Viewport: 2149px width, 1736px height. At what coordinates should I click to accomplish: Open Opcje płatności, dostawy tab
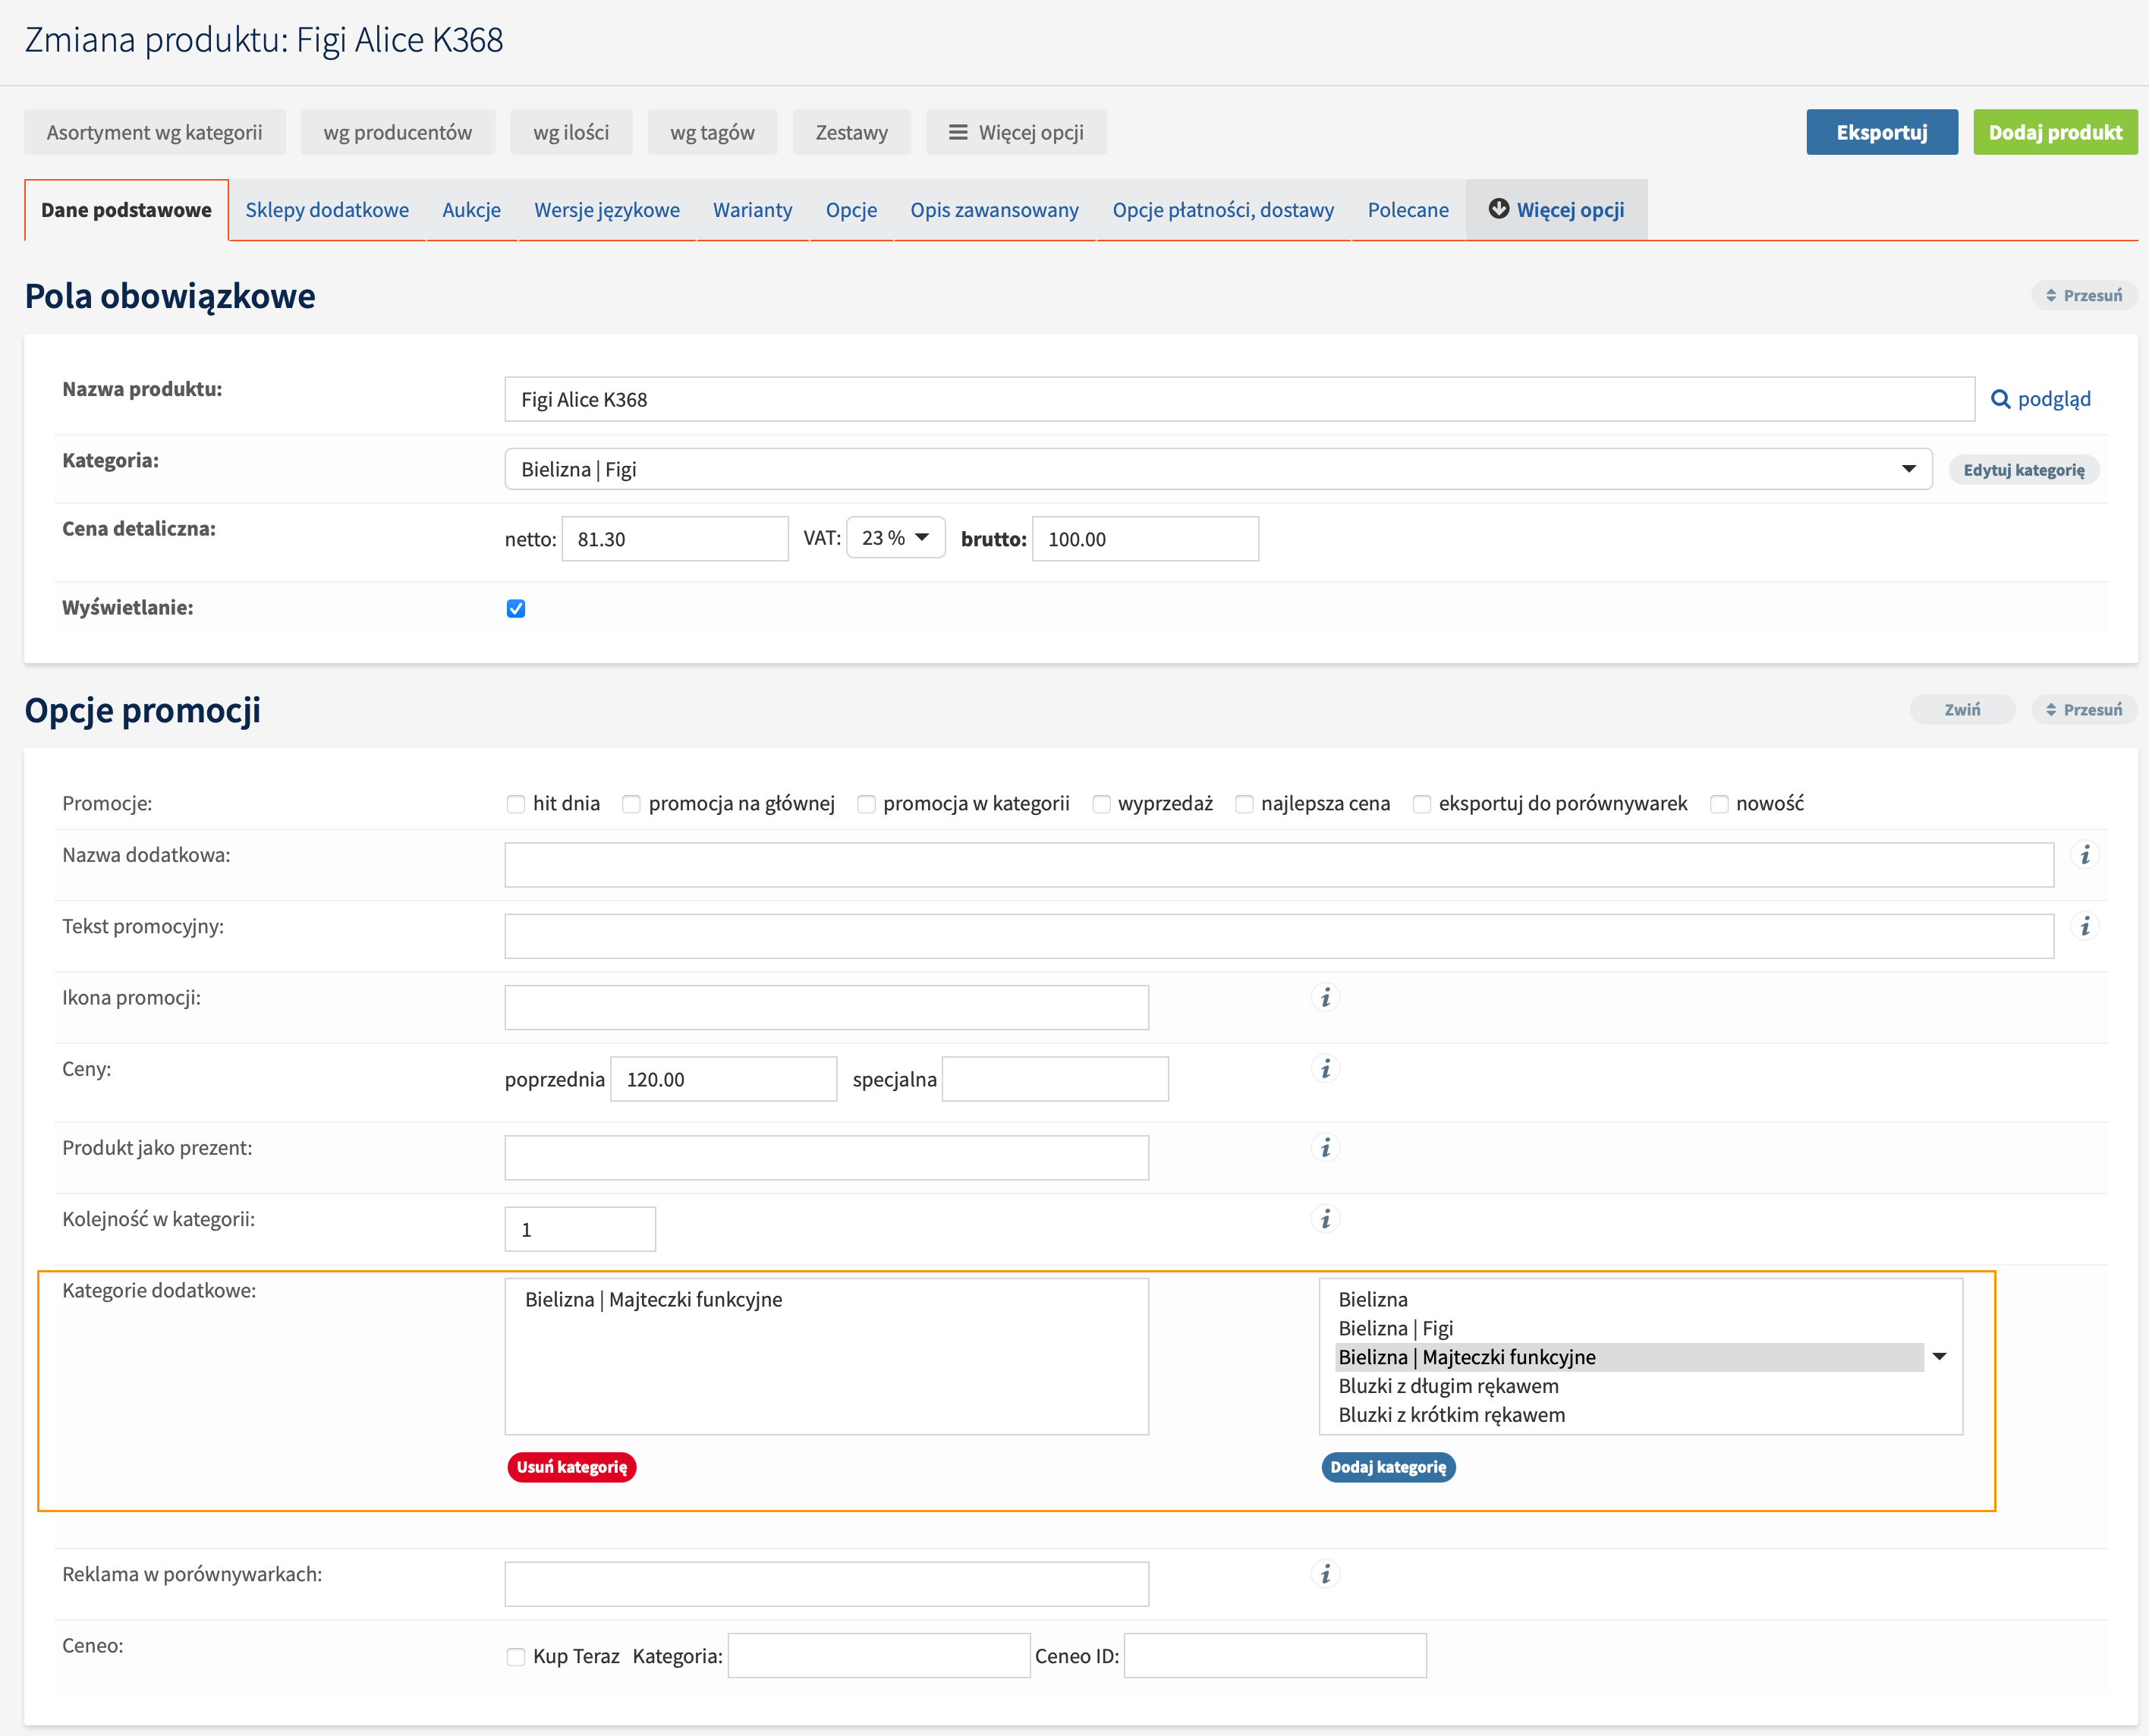pos(1223,210)
